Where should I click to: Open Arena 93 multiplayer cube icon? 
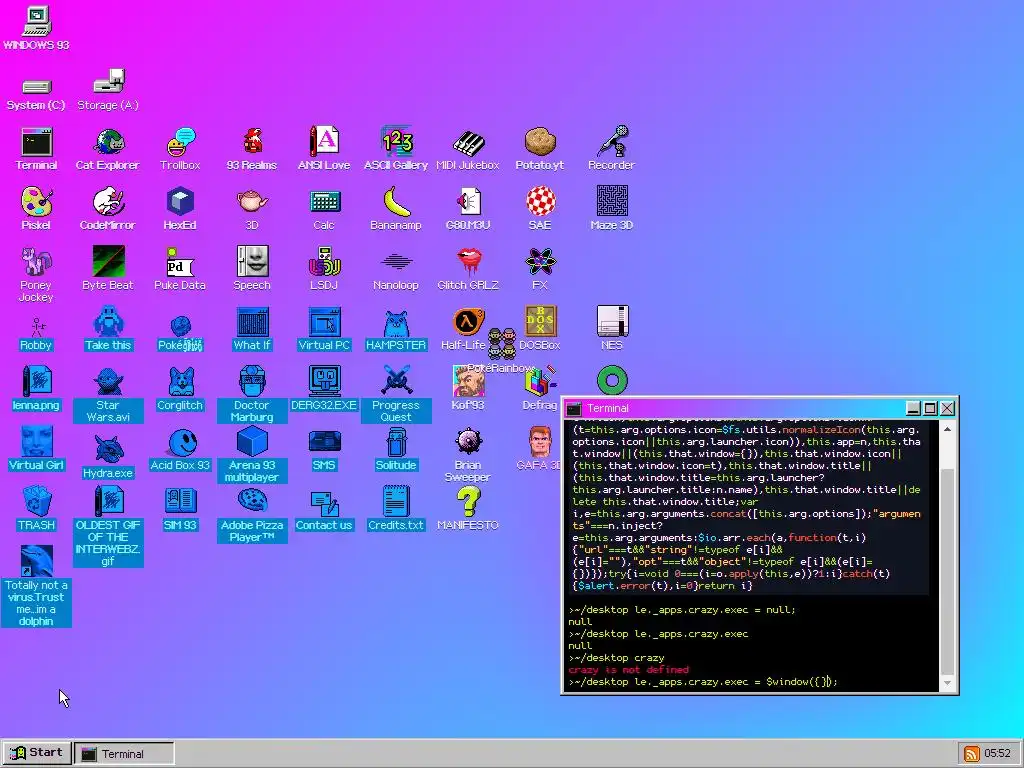point(252,455)
